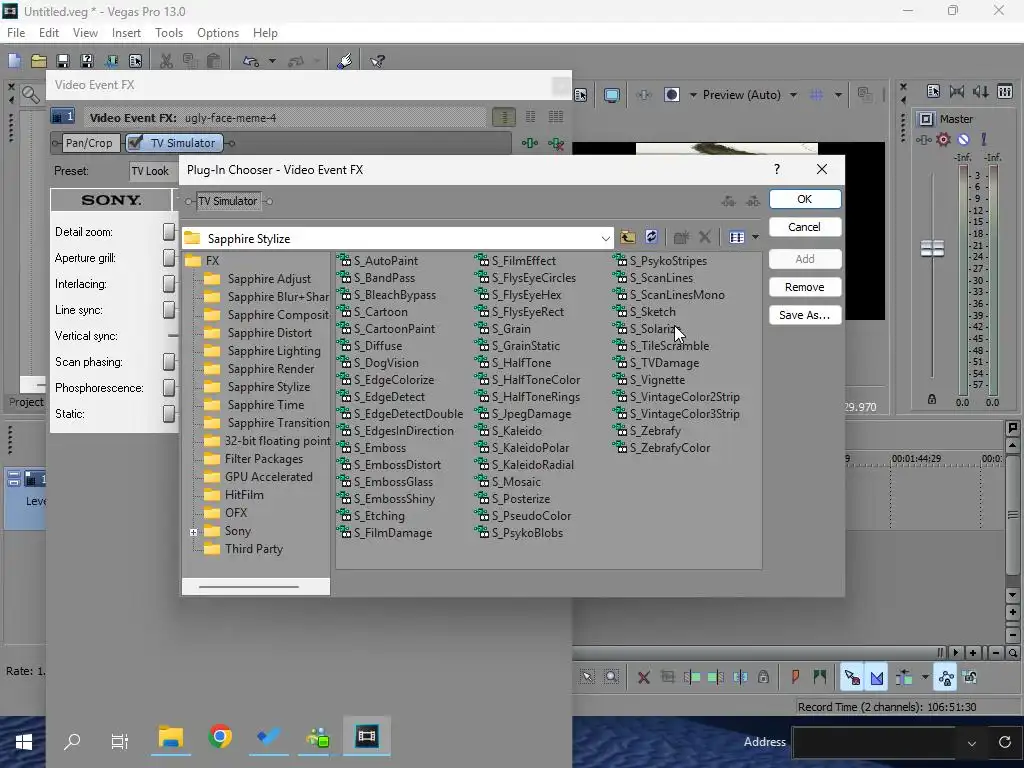Open the Edit menu

49,33
